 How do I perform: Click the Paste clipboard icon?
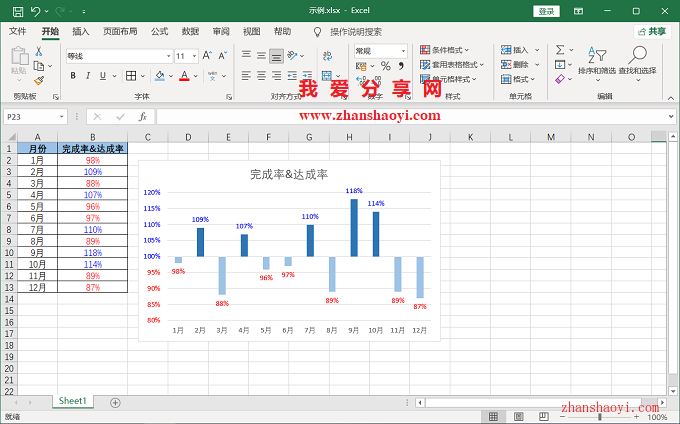coord(19,56)
